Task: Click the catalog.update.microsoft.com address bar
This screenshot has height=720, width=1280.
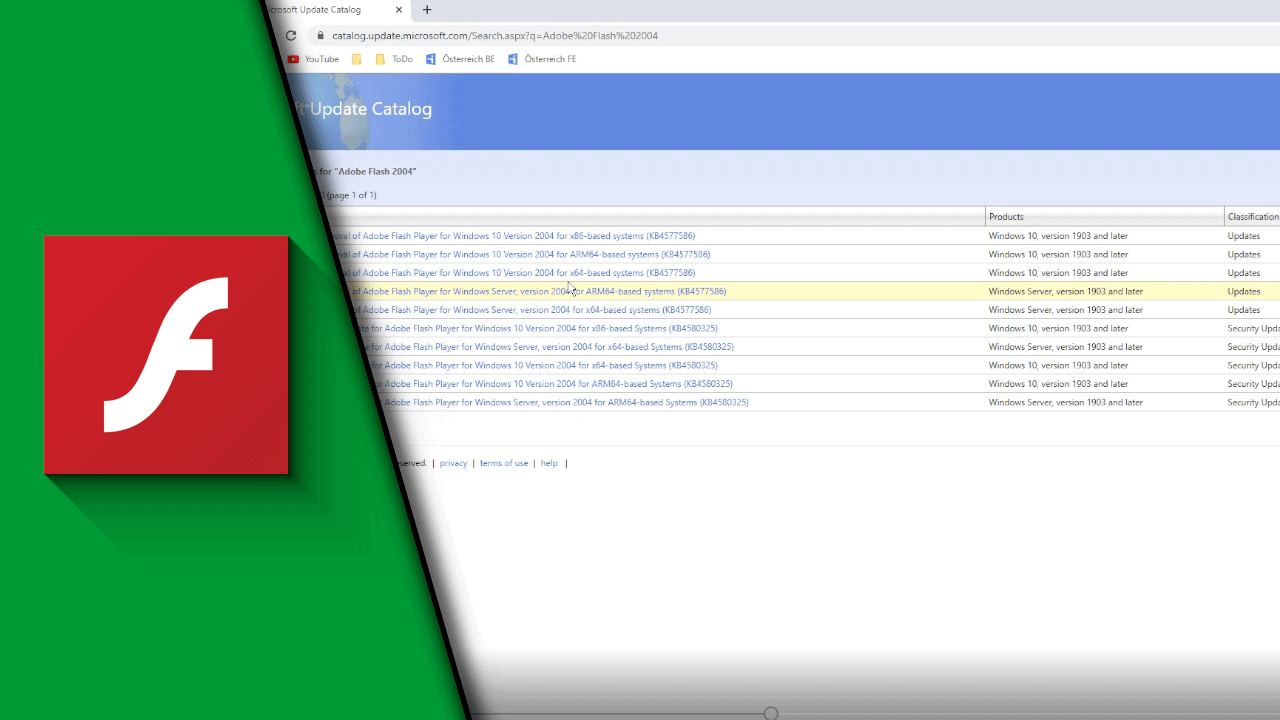Action: [495, 36]
